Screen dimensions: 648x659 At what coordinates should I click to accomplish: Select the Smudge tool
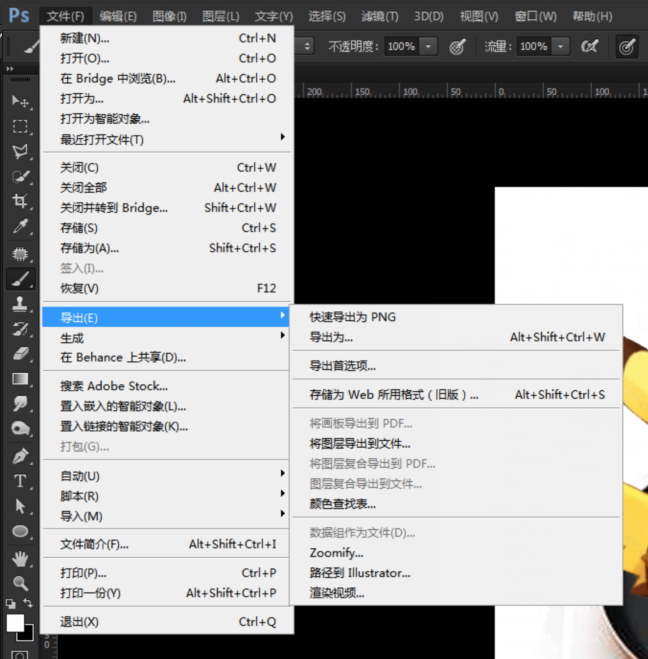click(20, 403)
